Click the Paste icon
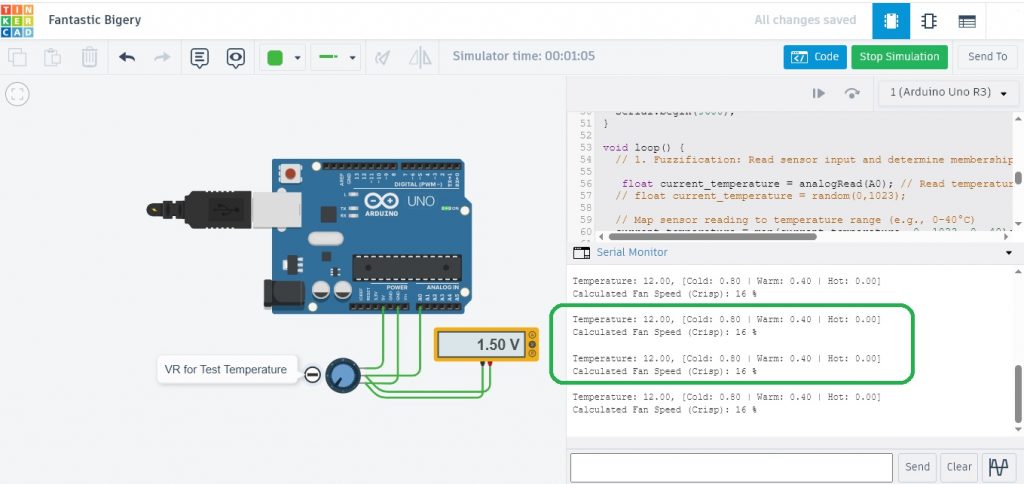The width and height of the screenshot is (1024, 484). click(x=52, y=57)
